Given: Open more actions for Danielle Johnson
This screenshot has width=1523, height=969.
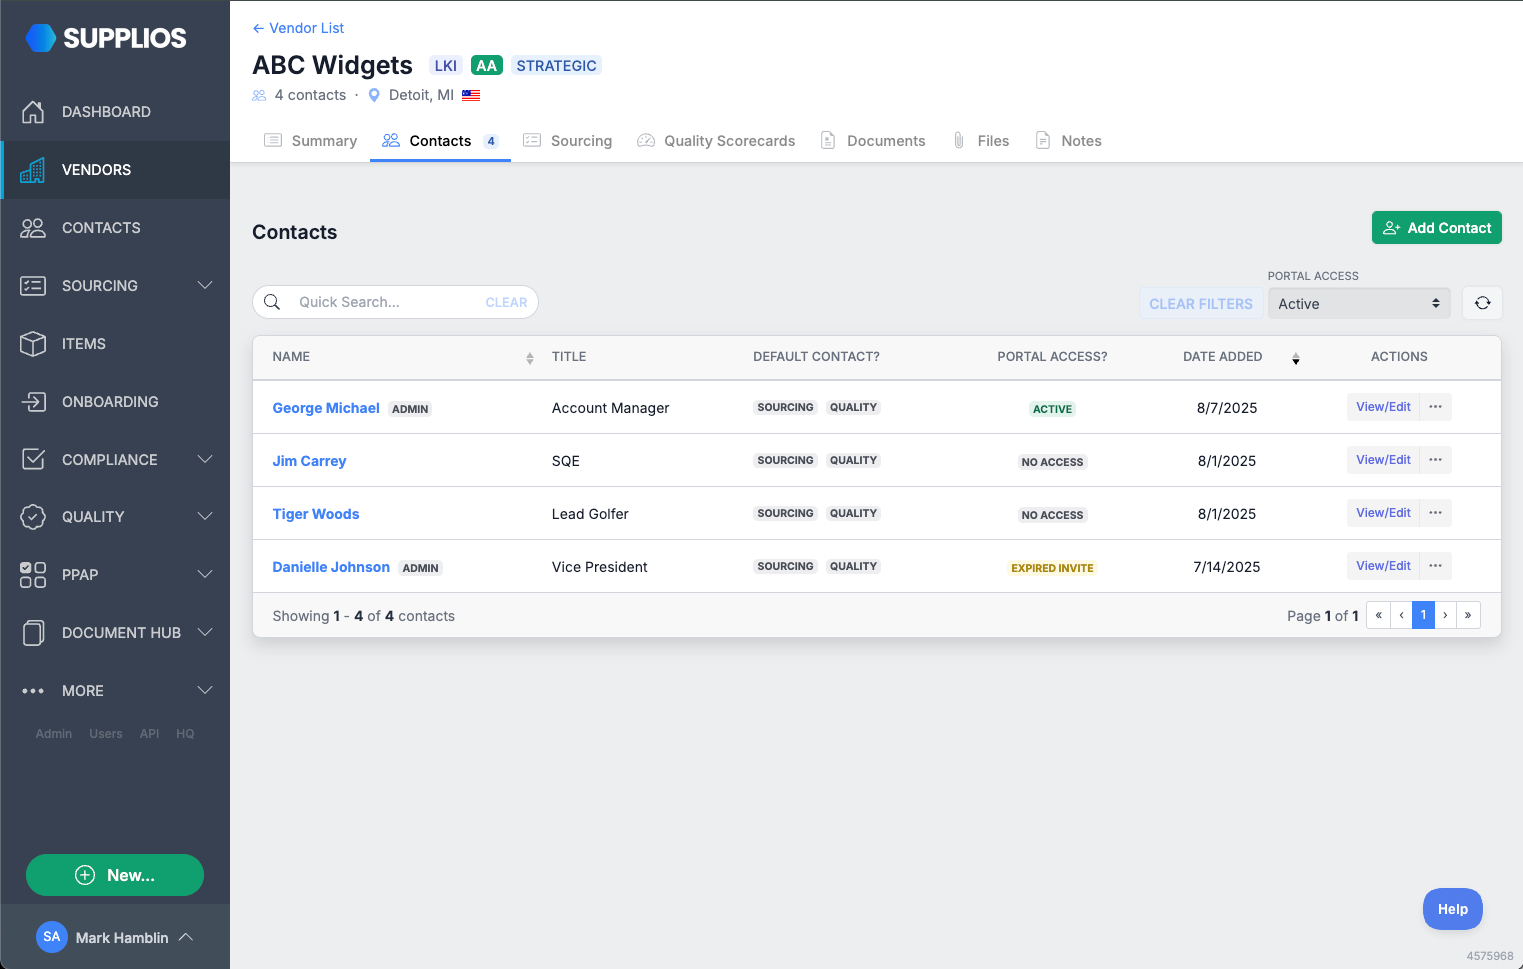Looking at the screenshot, I should pos(1435,566).
